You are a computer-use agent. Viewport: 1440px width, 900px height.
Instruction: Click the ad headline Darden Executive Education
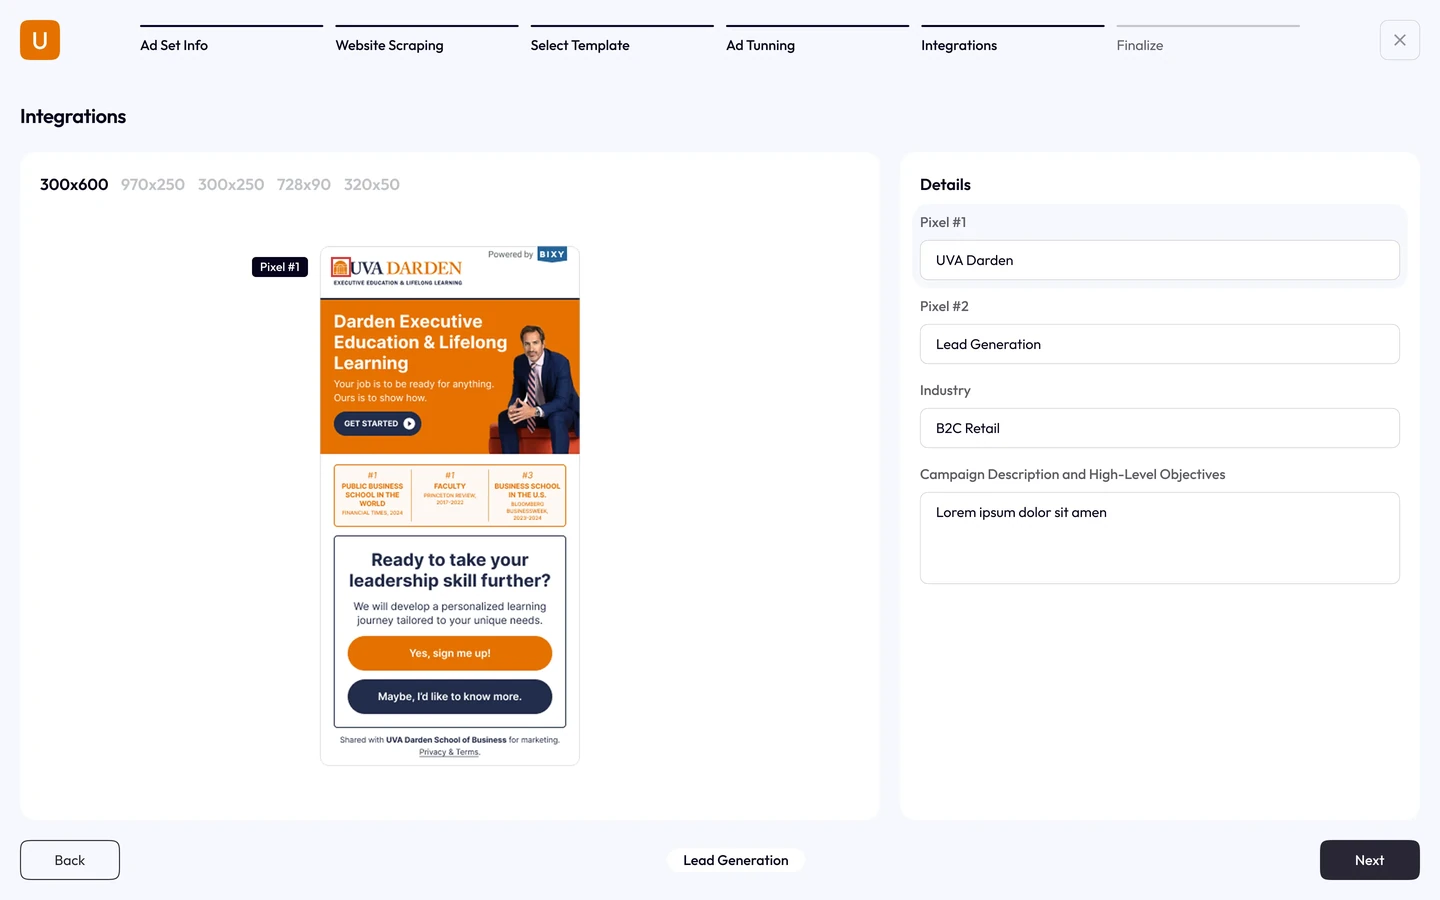(x=421, y=342)
